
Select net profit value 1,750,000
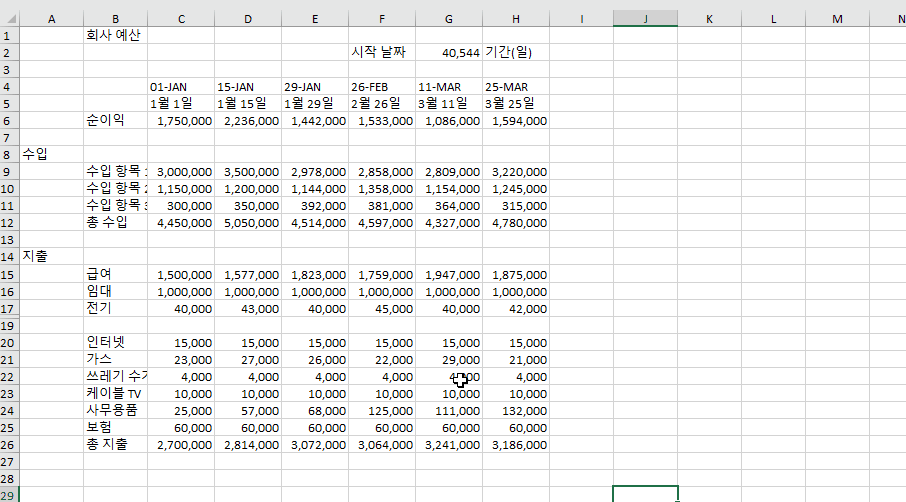(x=181, y=121)
